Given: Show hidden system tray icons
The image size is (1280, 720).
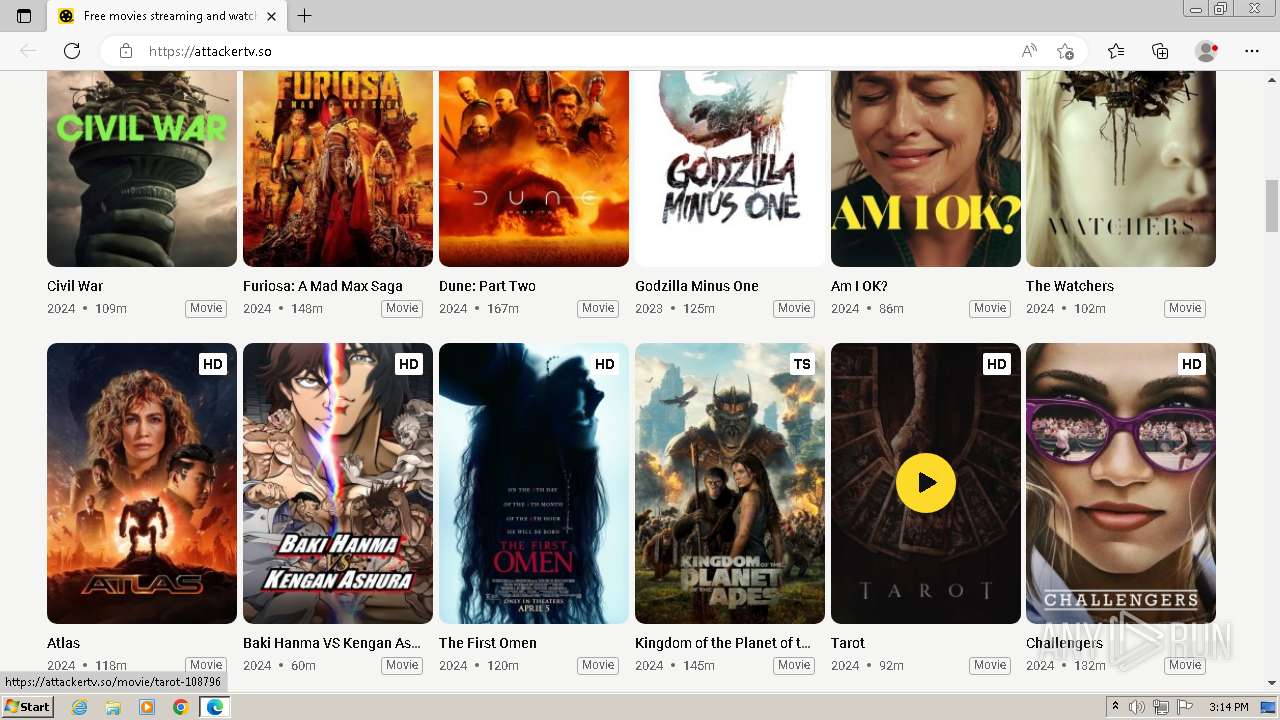Looking at the screenshot, I should [x=1116, y=707].
